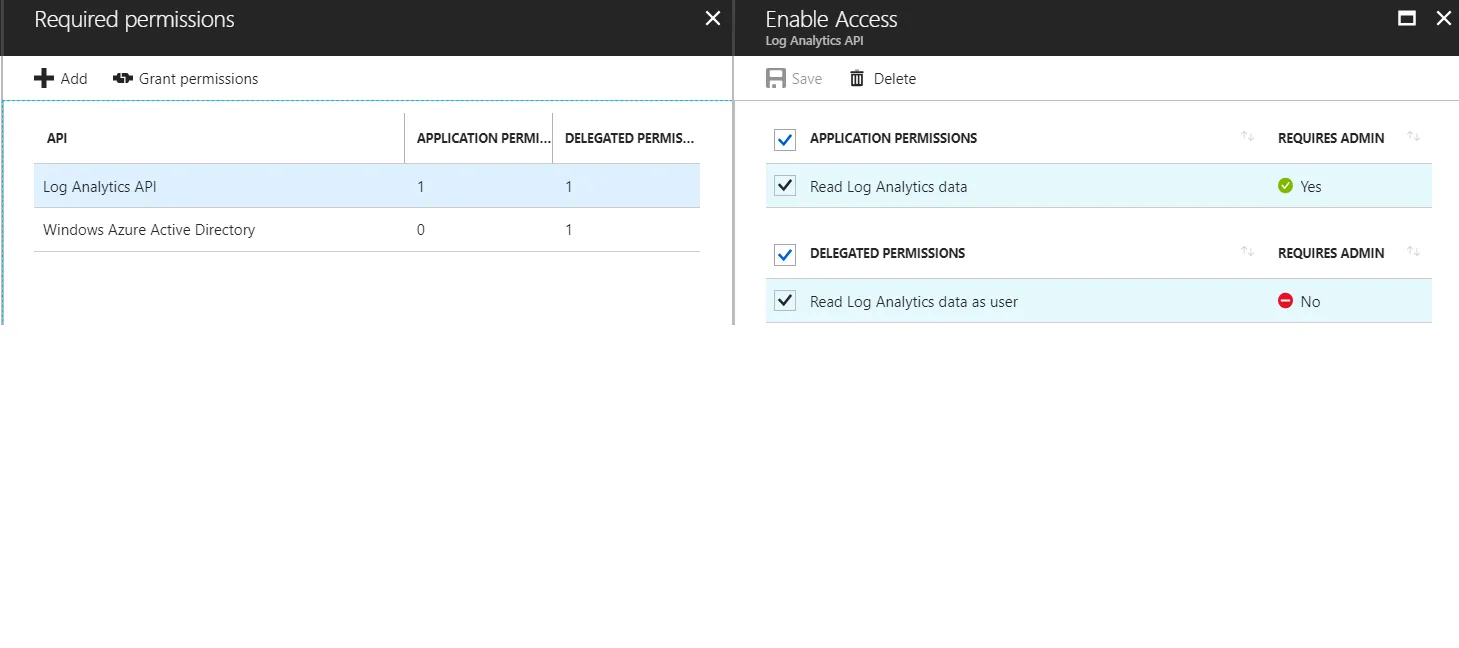Toggle the Delegated Permissions select-all checkbox
This screenshot has height=648, width=1459.
pos(785,254)
